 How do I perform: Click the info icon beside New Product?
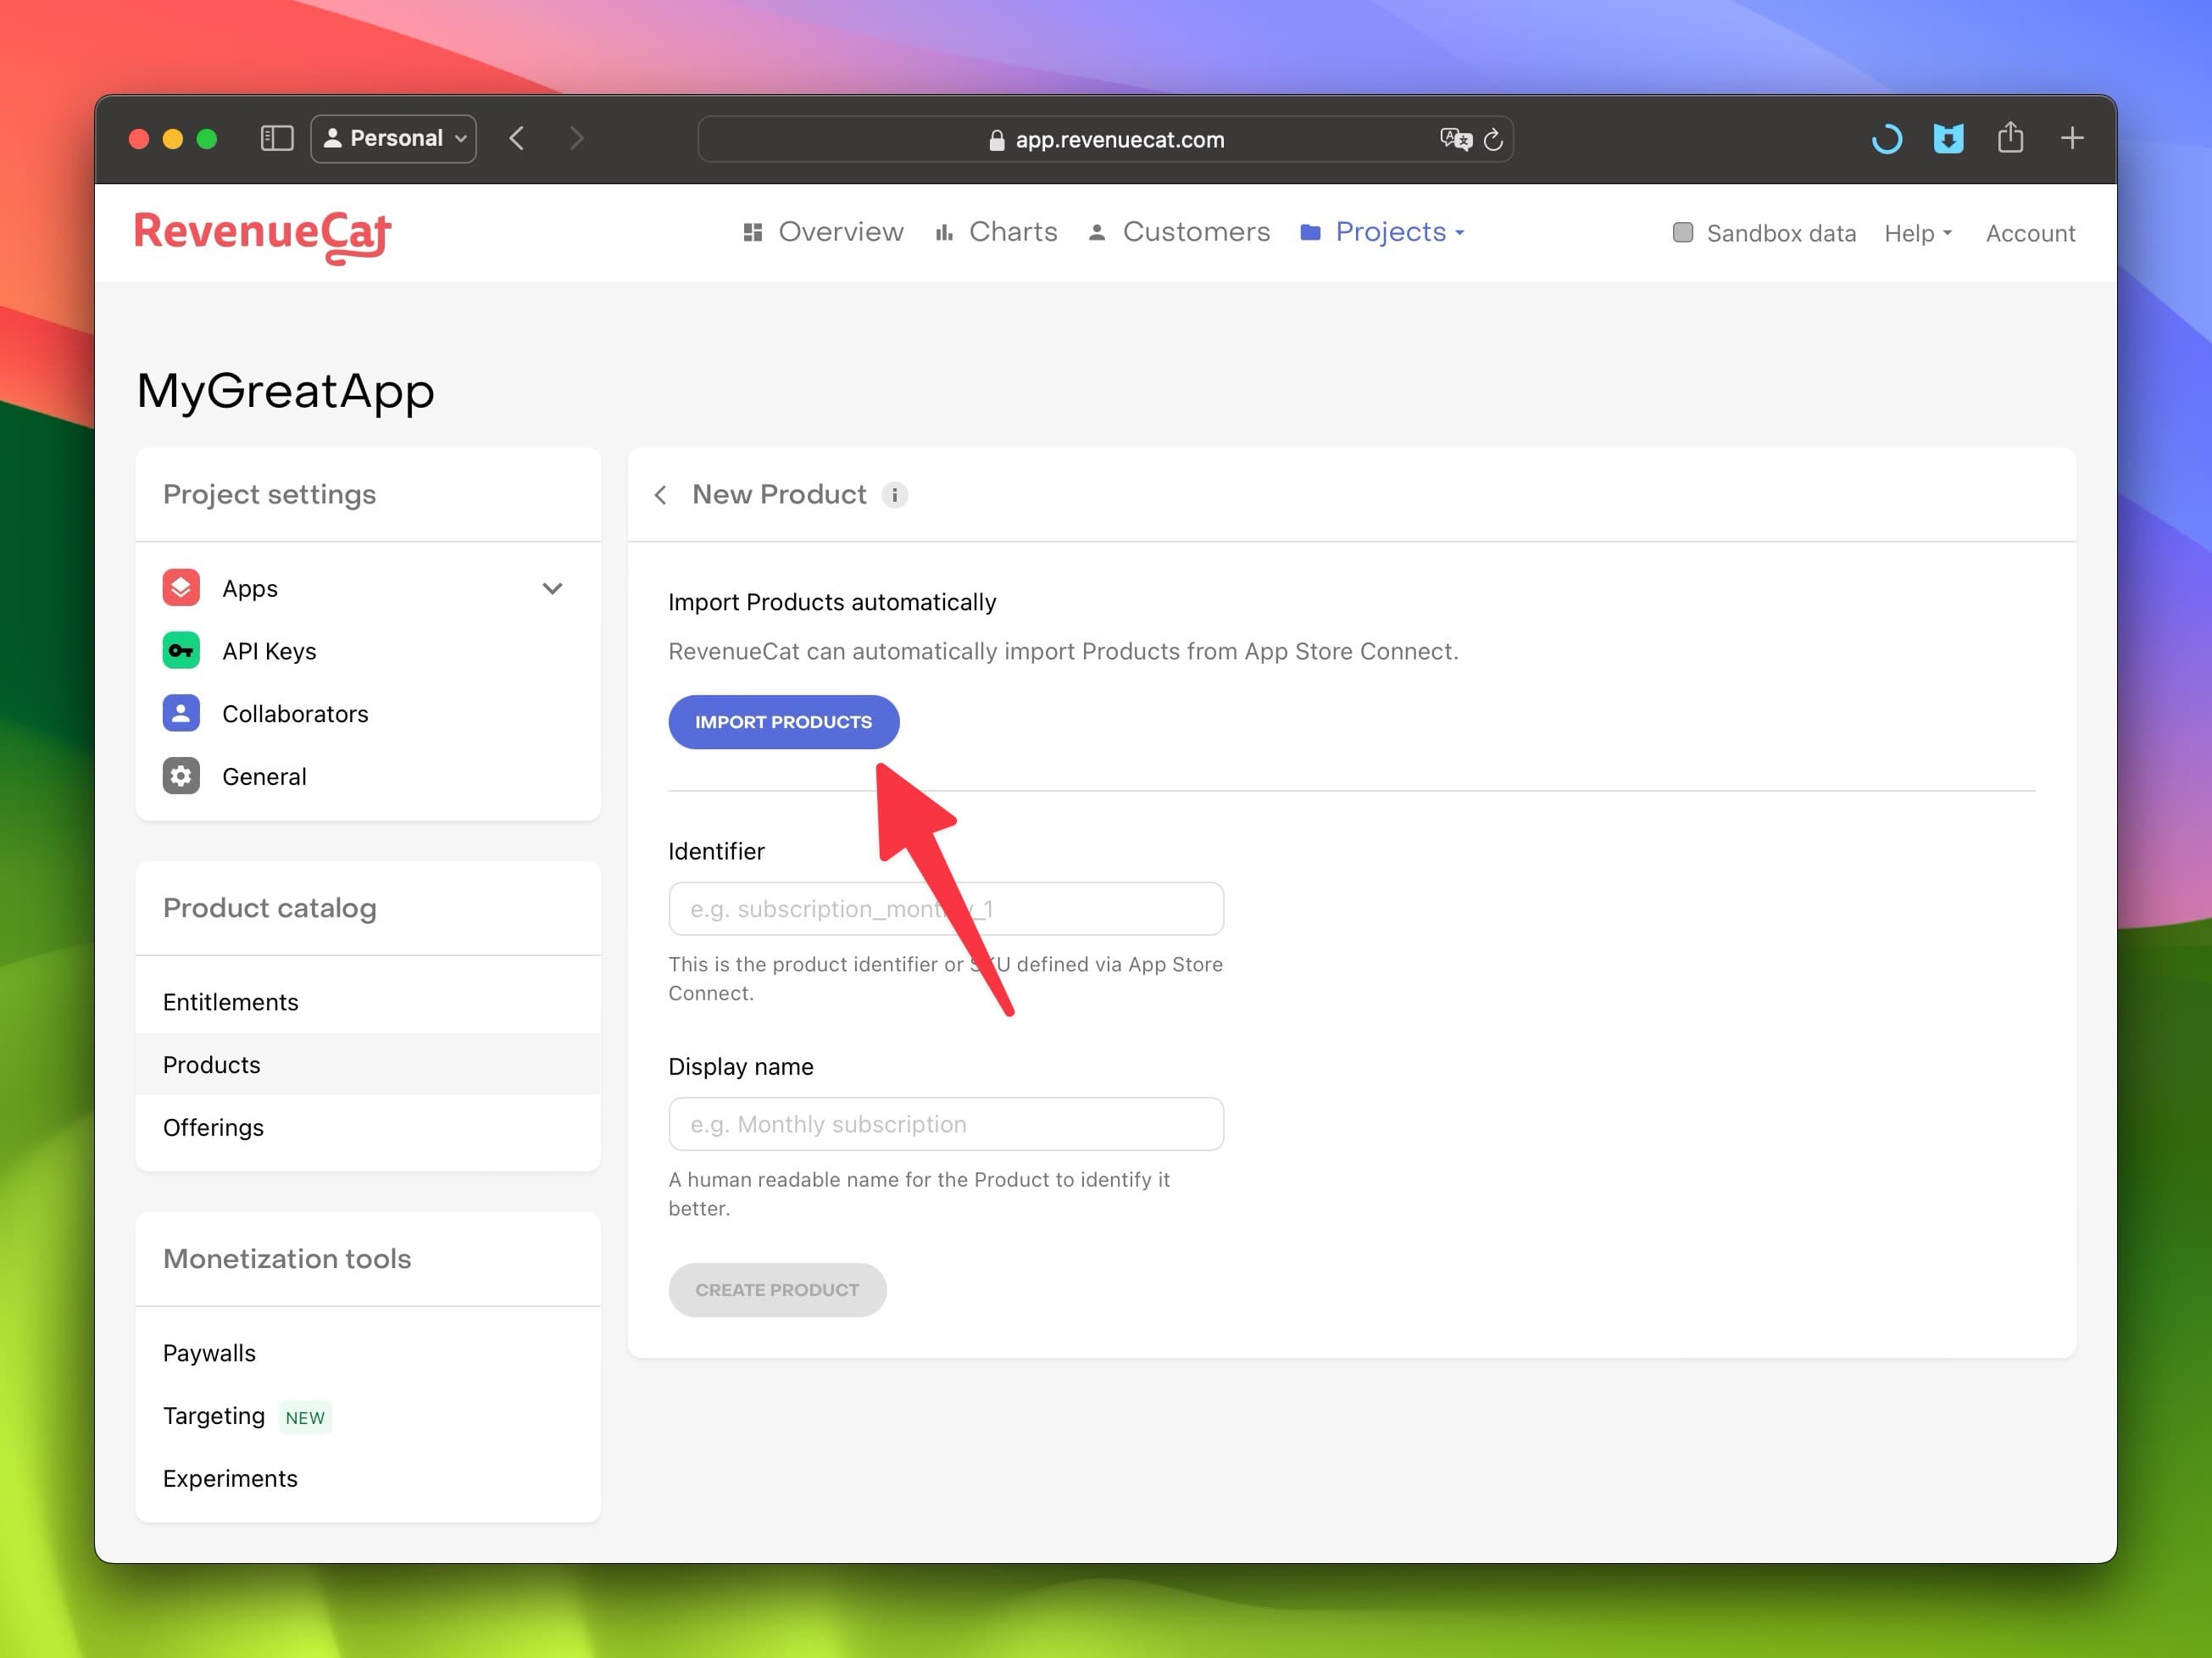(x=894, y=495)
